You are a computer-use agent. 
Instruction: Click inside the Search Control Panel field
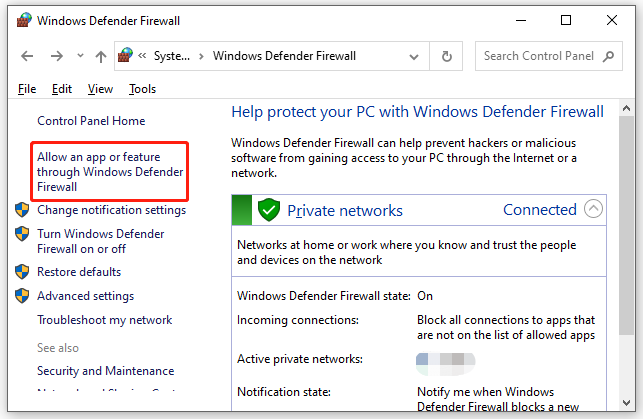click(x=540, y=56)
